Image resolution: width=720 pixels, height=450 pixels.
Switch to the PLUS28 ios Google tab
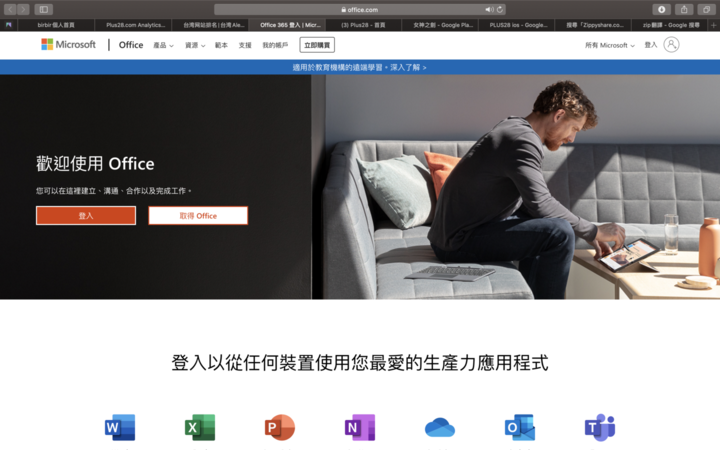coord(517,25)
